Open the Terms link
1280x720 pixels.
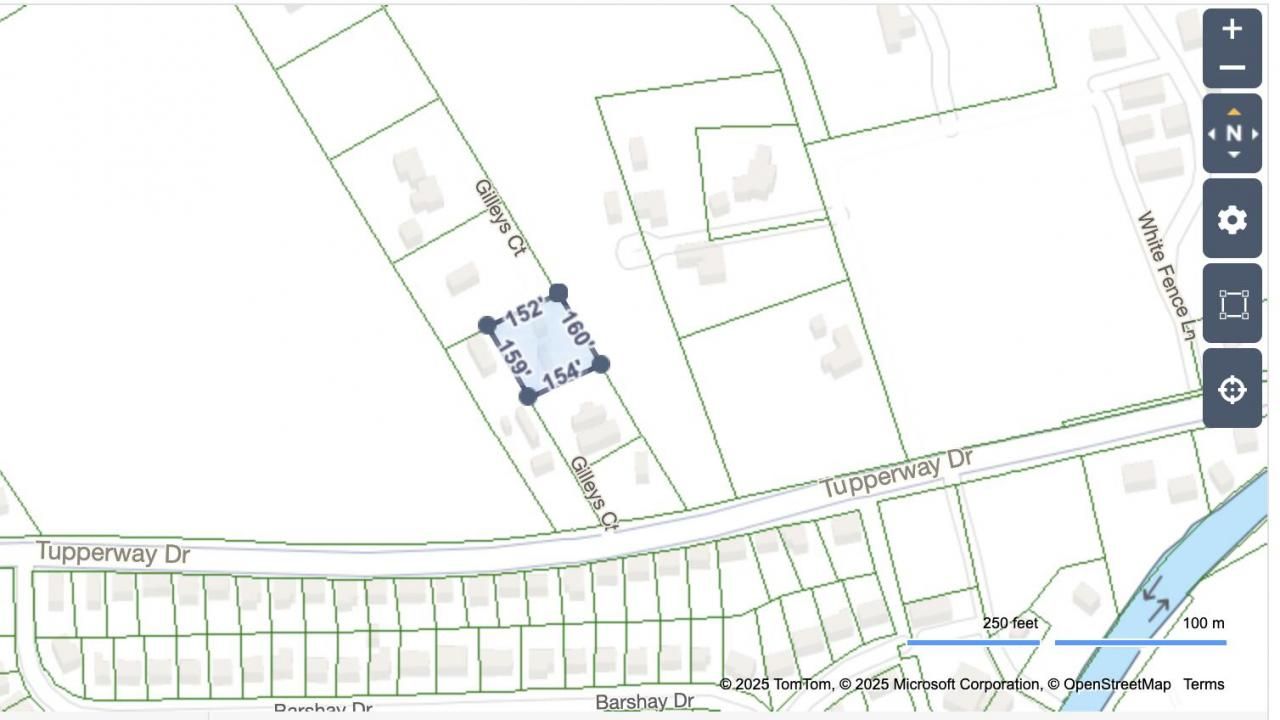coord(1203,684)
